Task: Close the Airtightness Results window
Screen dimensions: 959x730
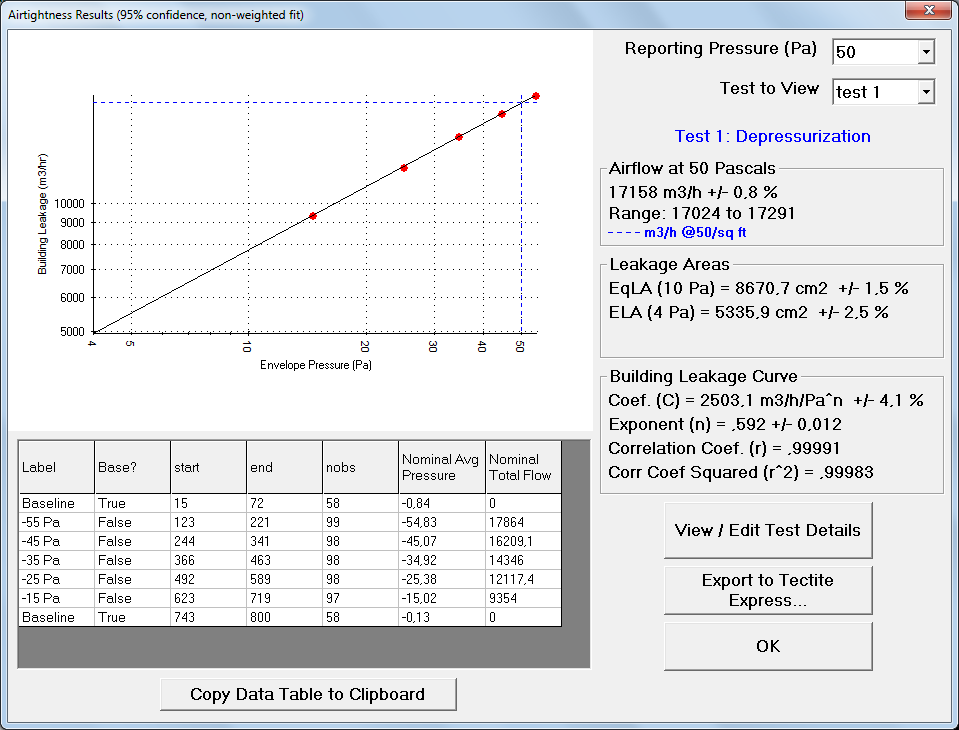Action: point(929,13)
